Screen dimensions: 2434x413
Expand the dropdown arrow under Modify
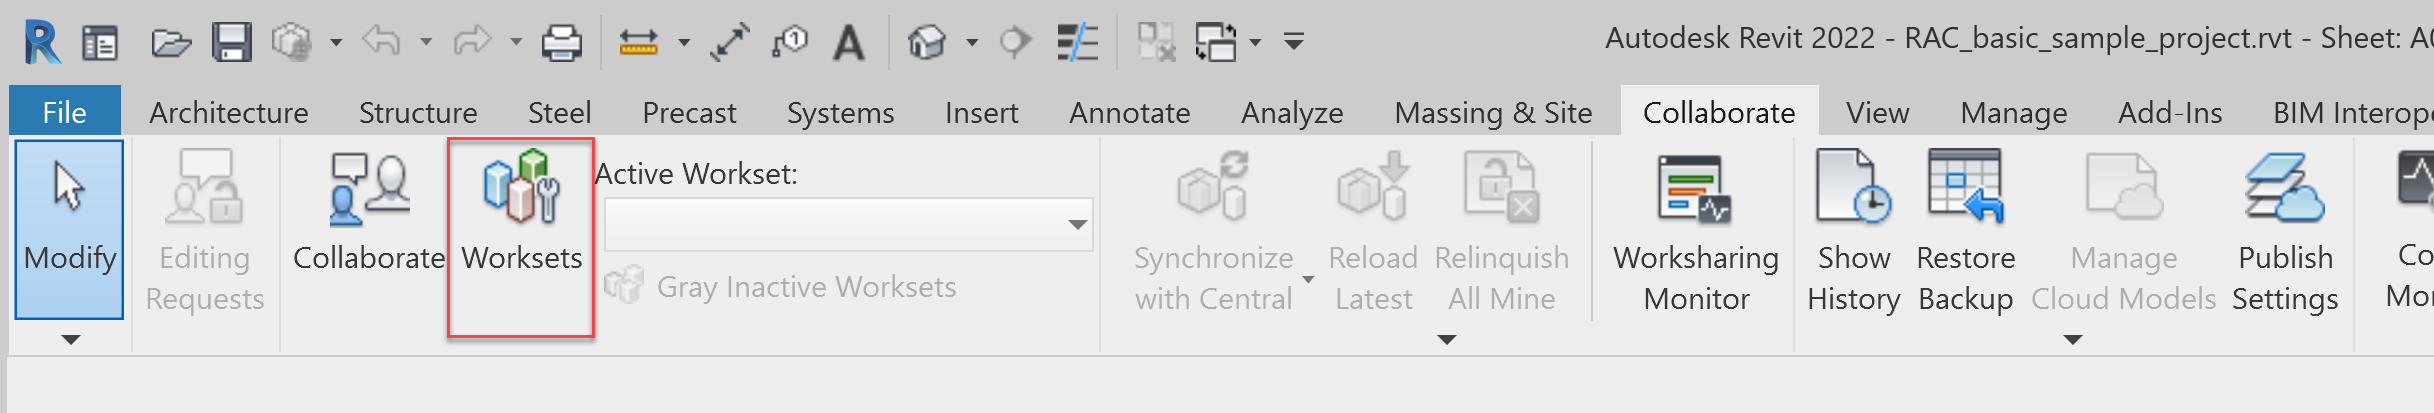click(x=70, y=340)
